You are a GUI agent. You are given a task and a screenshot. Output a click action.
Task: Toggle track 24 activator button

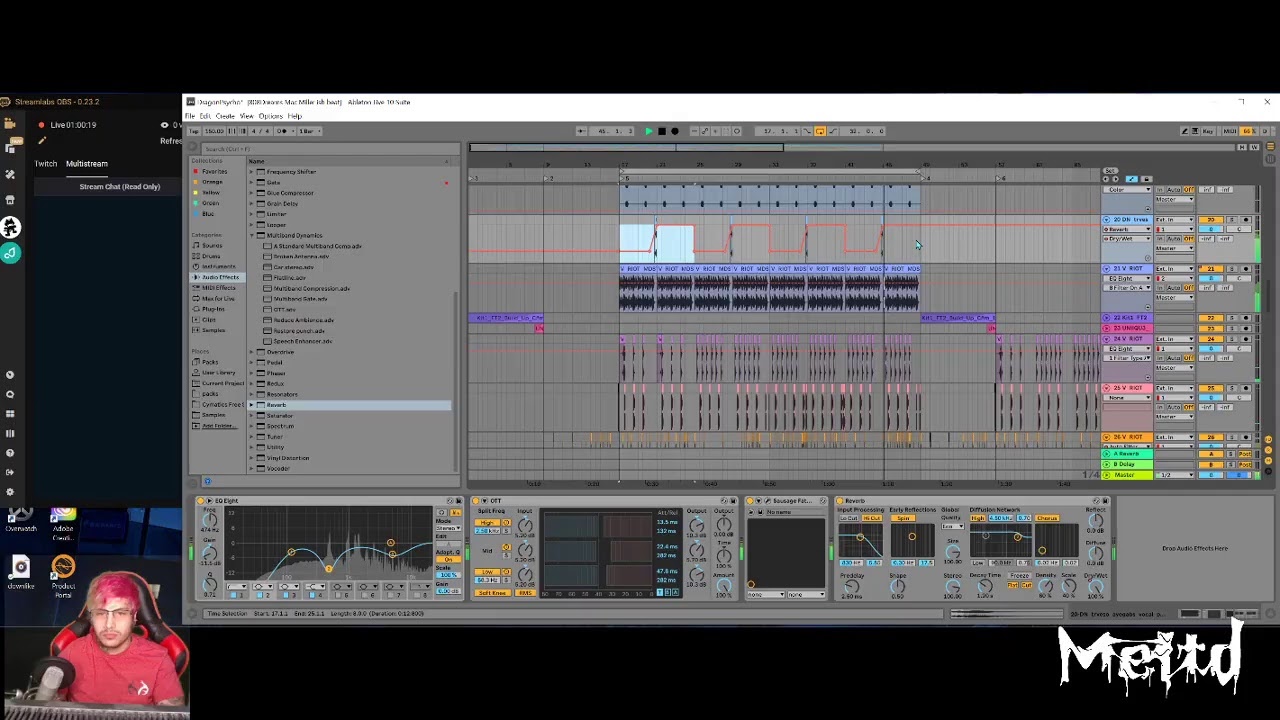point(1212,338)
